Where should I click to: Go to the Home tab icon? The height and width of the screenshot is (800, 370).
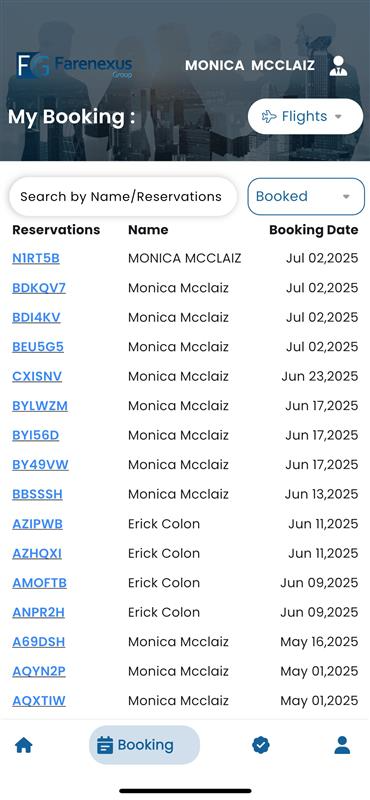click(x=24, y=745)
